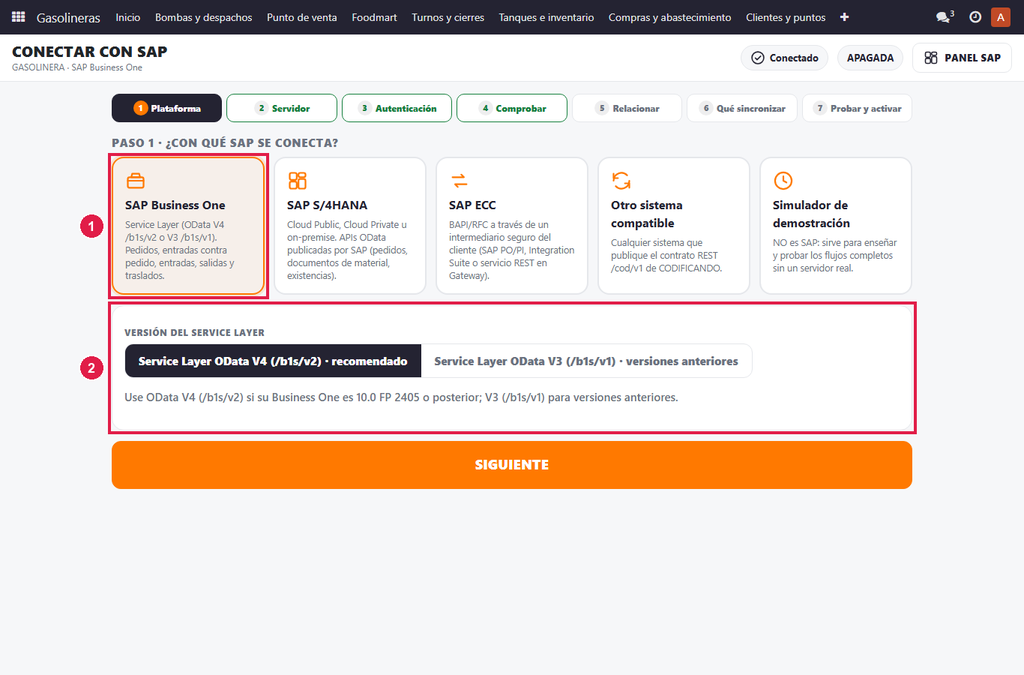
Task: Open the apps grid menu icon
Action: (18, 17)
